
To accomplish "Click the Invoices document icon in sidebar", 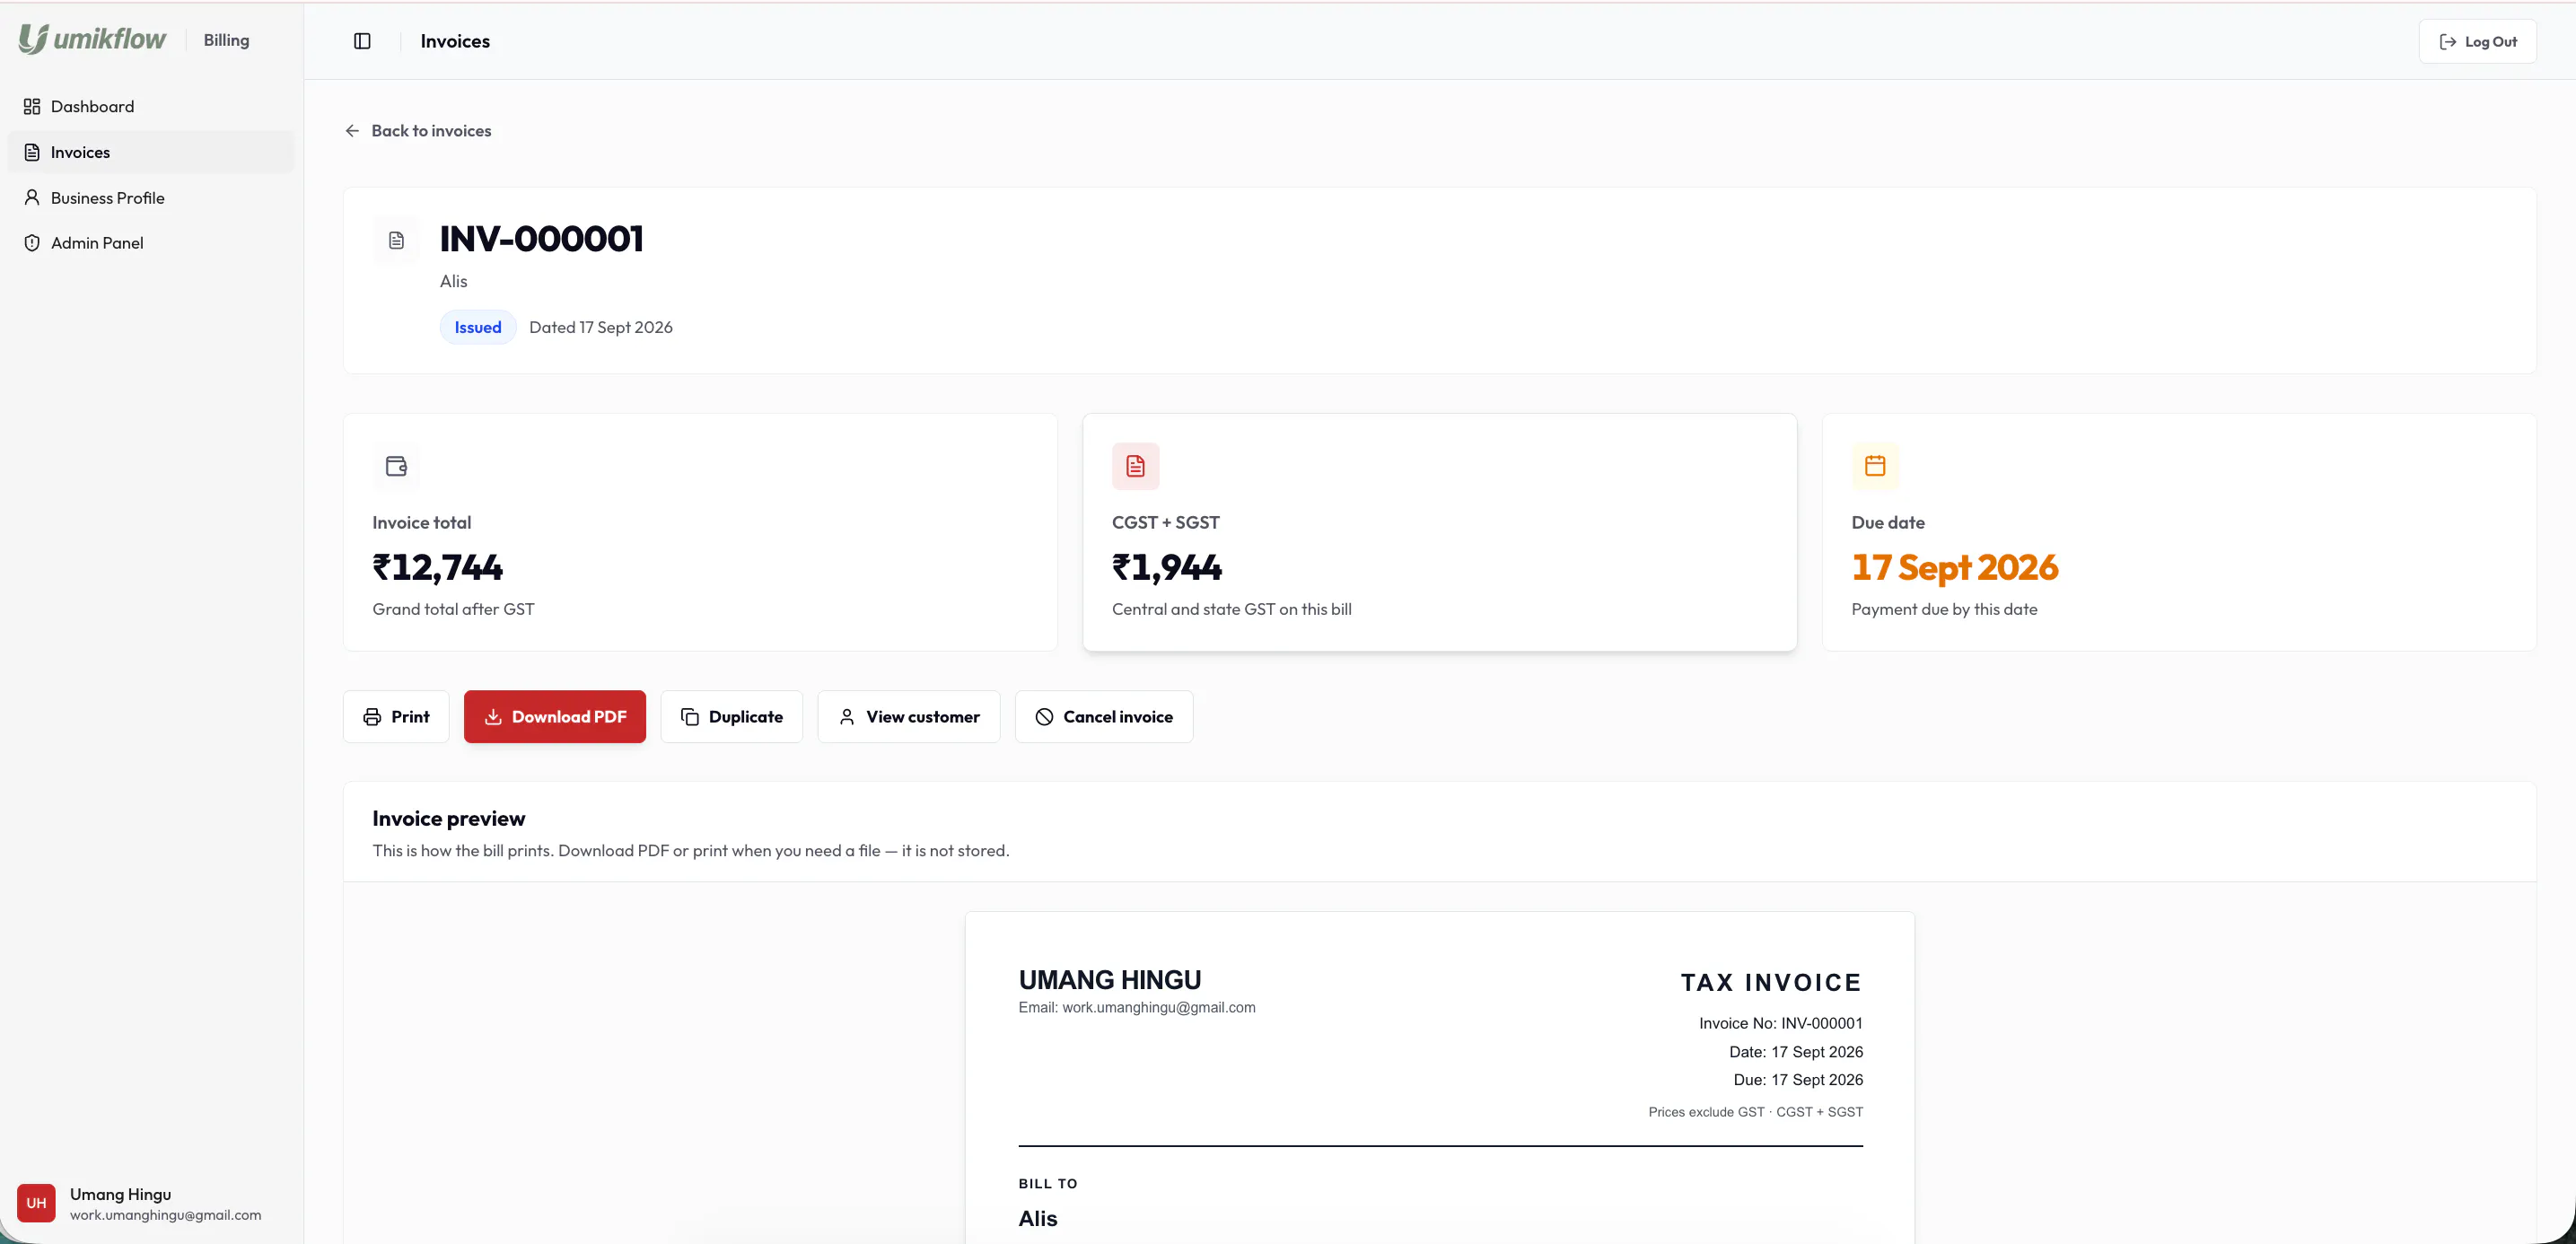I will coord(32,152).
